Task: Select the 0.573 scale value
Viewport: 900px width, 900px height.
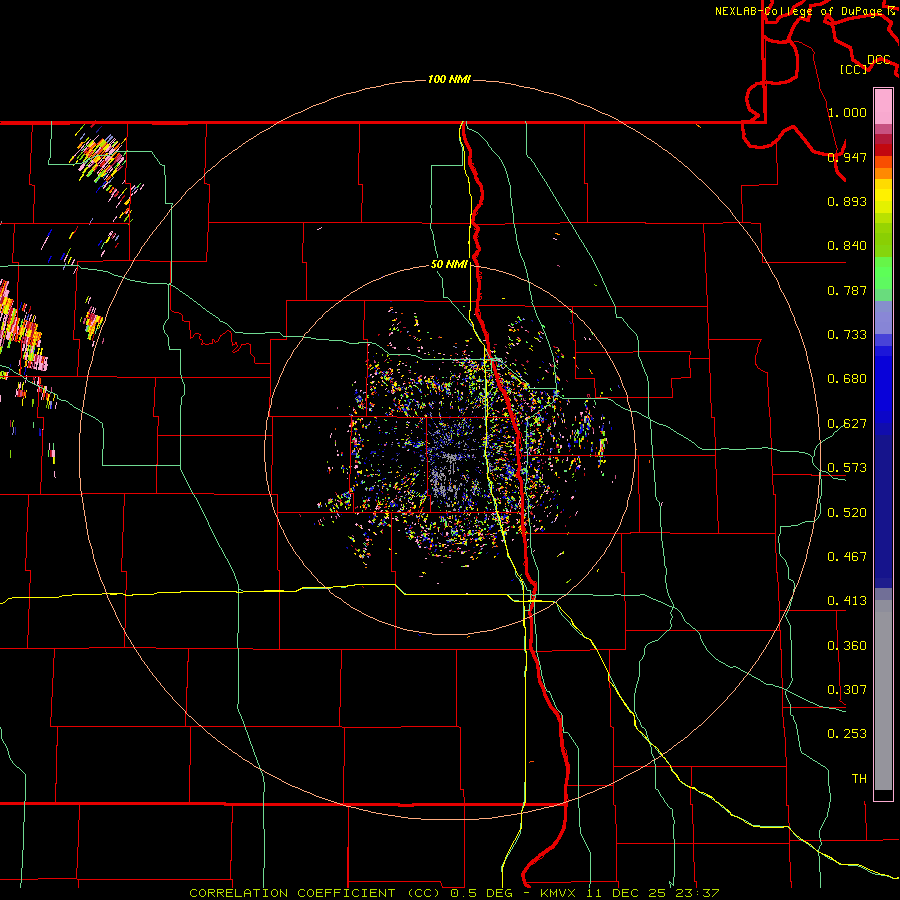Action: [x=847, y=468]
